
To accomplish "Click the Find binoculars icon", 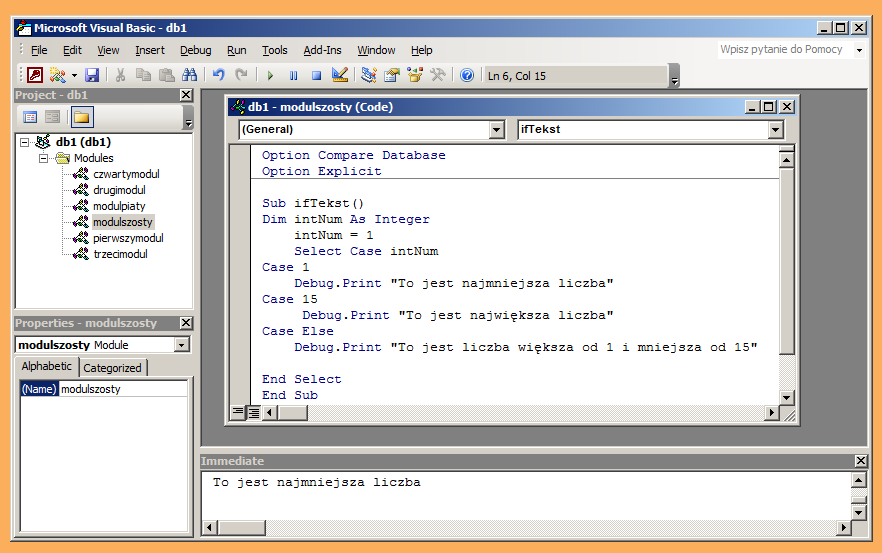I will (190, 75).
